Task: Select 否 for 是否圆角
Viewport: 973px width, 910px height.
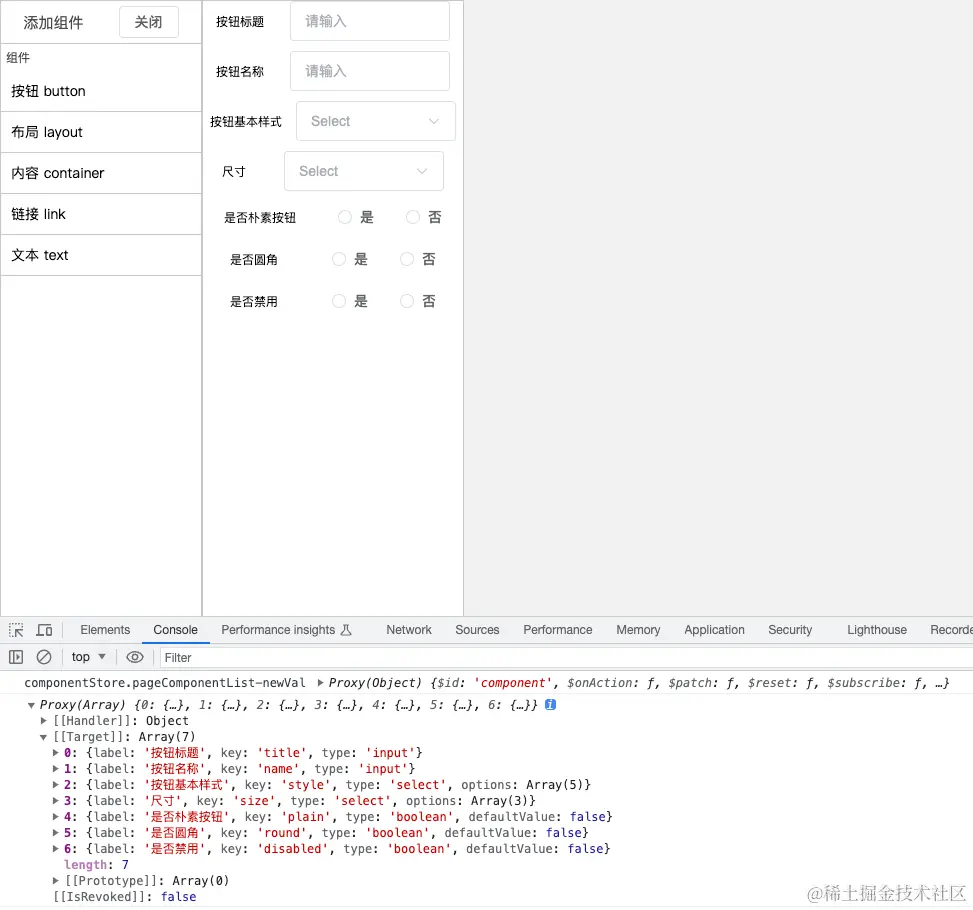Action: point(407,259)
